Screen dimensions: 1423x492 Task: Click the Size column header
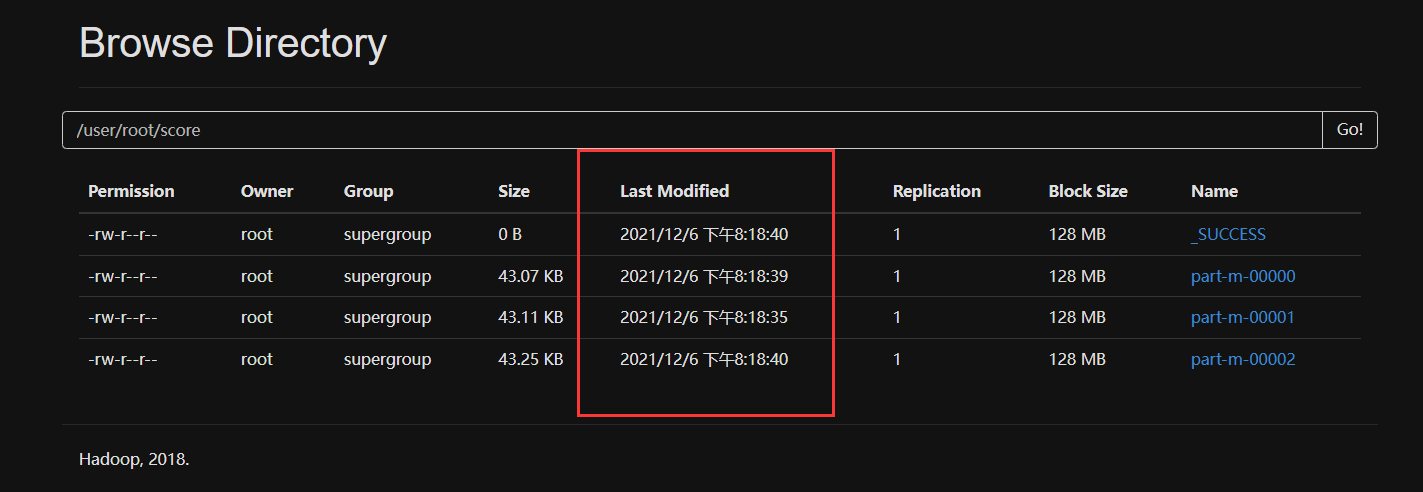(x=514, y=191)
